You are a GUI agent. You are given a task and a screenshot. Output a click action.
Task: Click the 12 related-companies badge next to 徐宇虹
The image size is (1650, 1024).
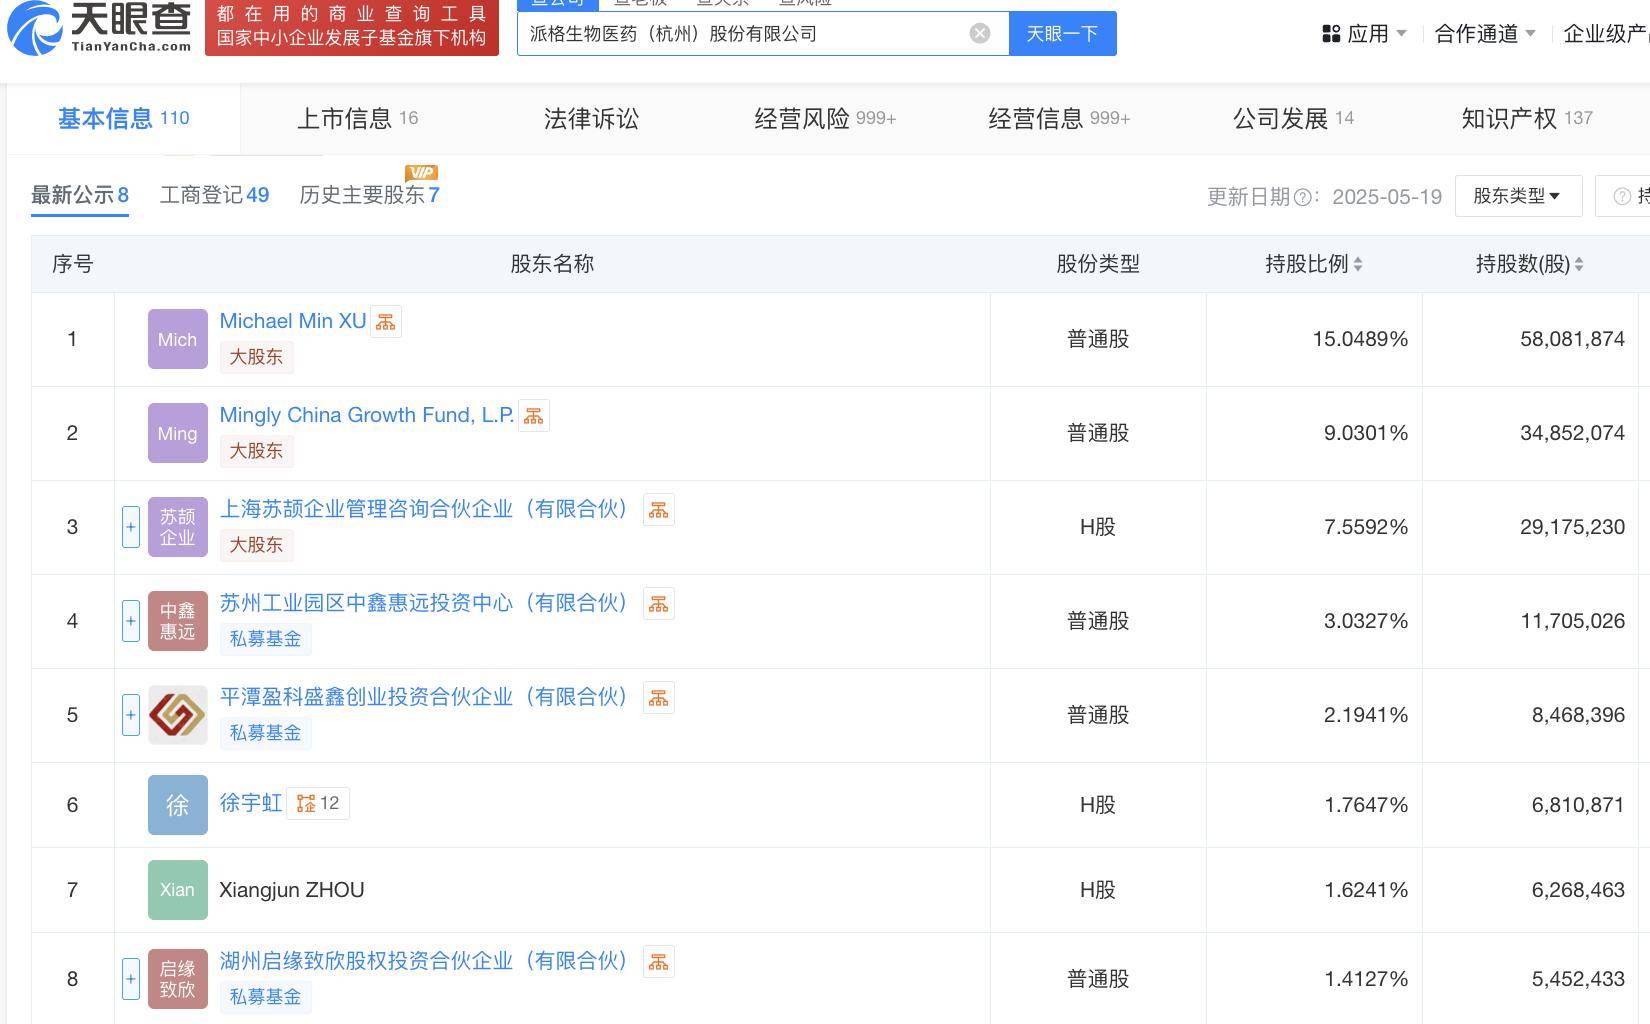pos(318,803)
